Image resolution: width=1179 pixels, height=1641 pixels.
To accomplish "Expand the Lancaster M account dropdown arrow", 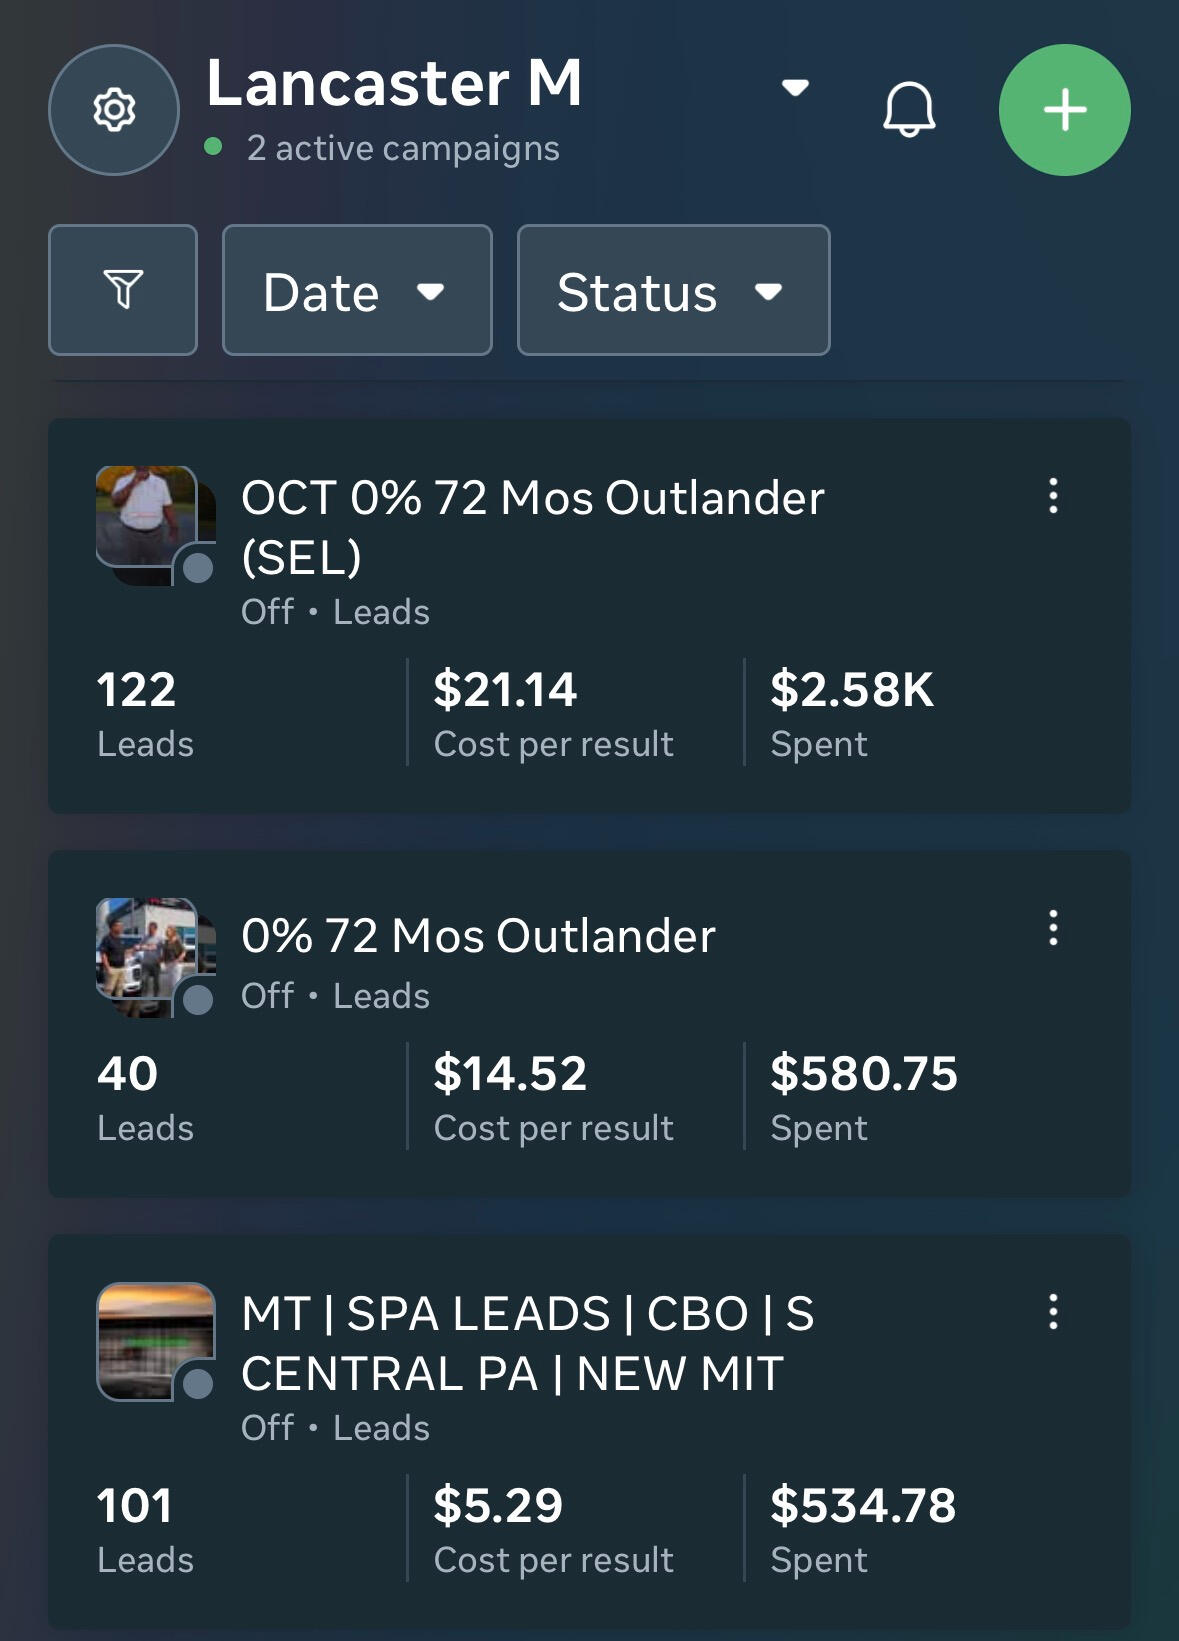I will click(x=795, y=88).
